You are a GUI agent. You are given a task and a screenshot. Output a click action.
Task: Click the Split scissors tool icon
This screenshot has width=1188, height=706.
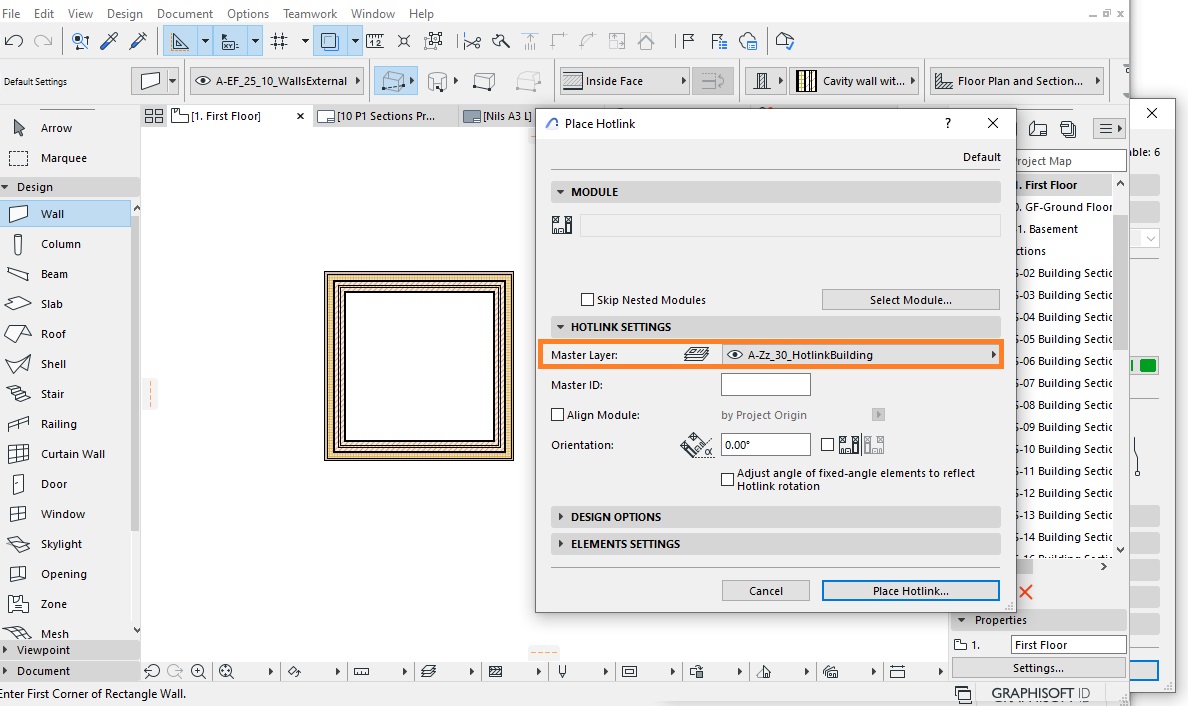[x=472, y=42]
